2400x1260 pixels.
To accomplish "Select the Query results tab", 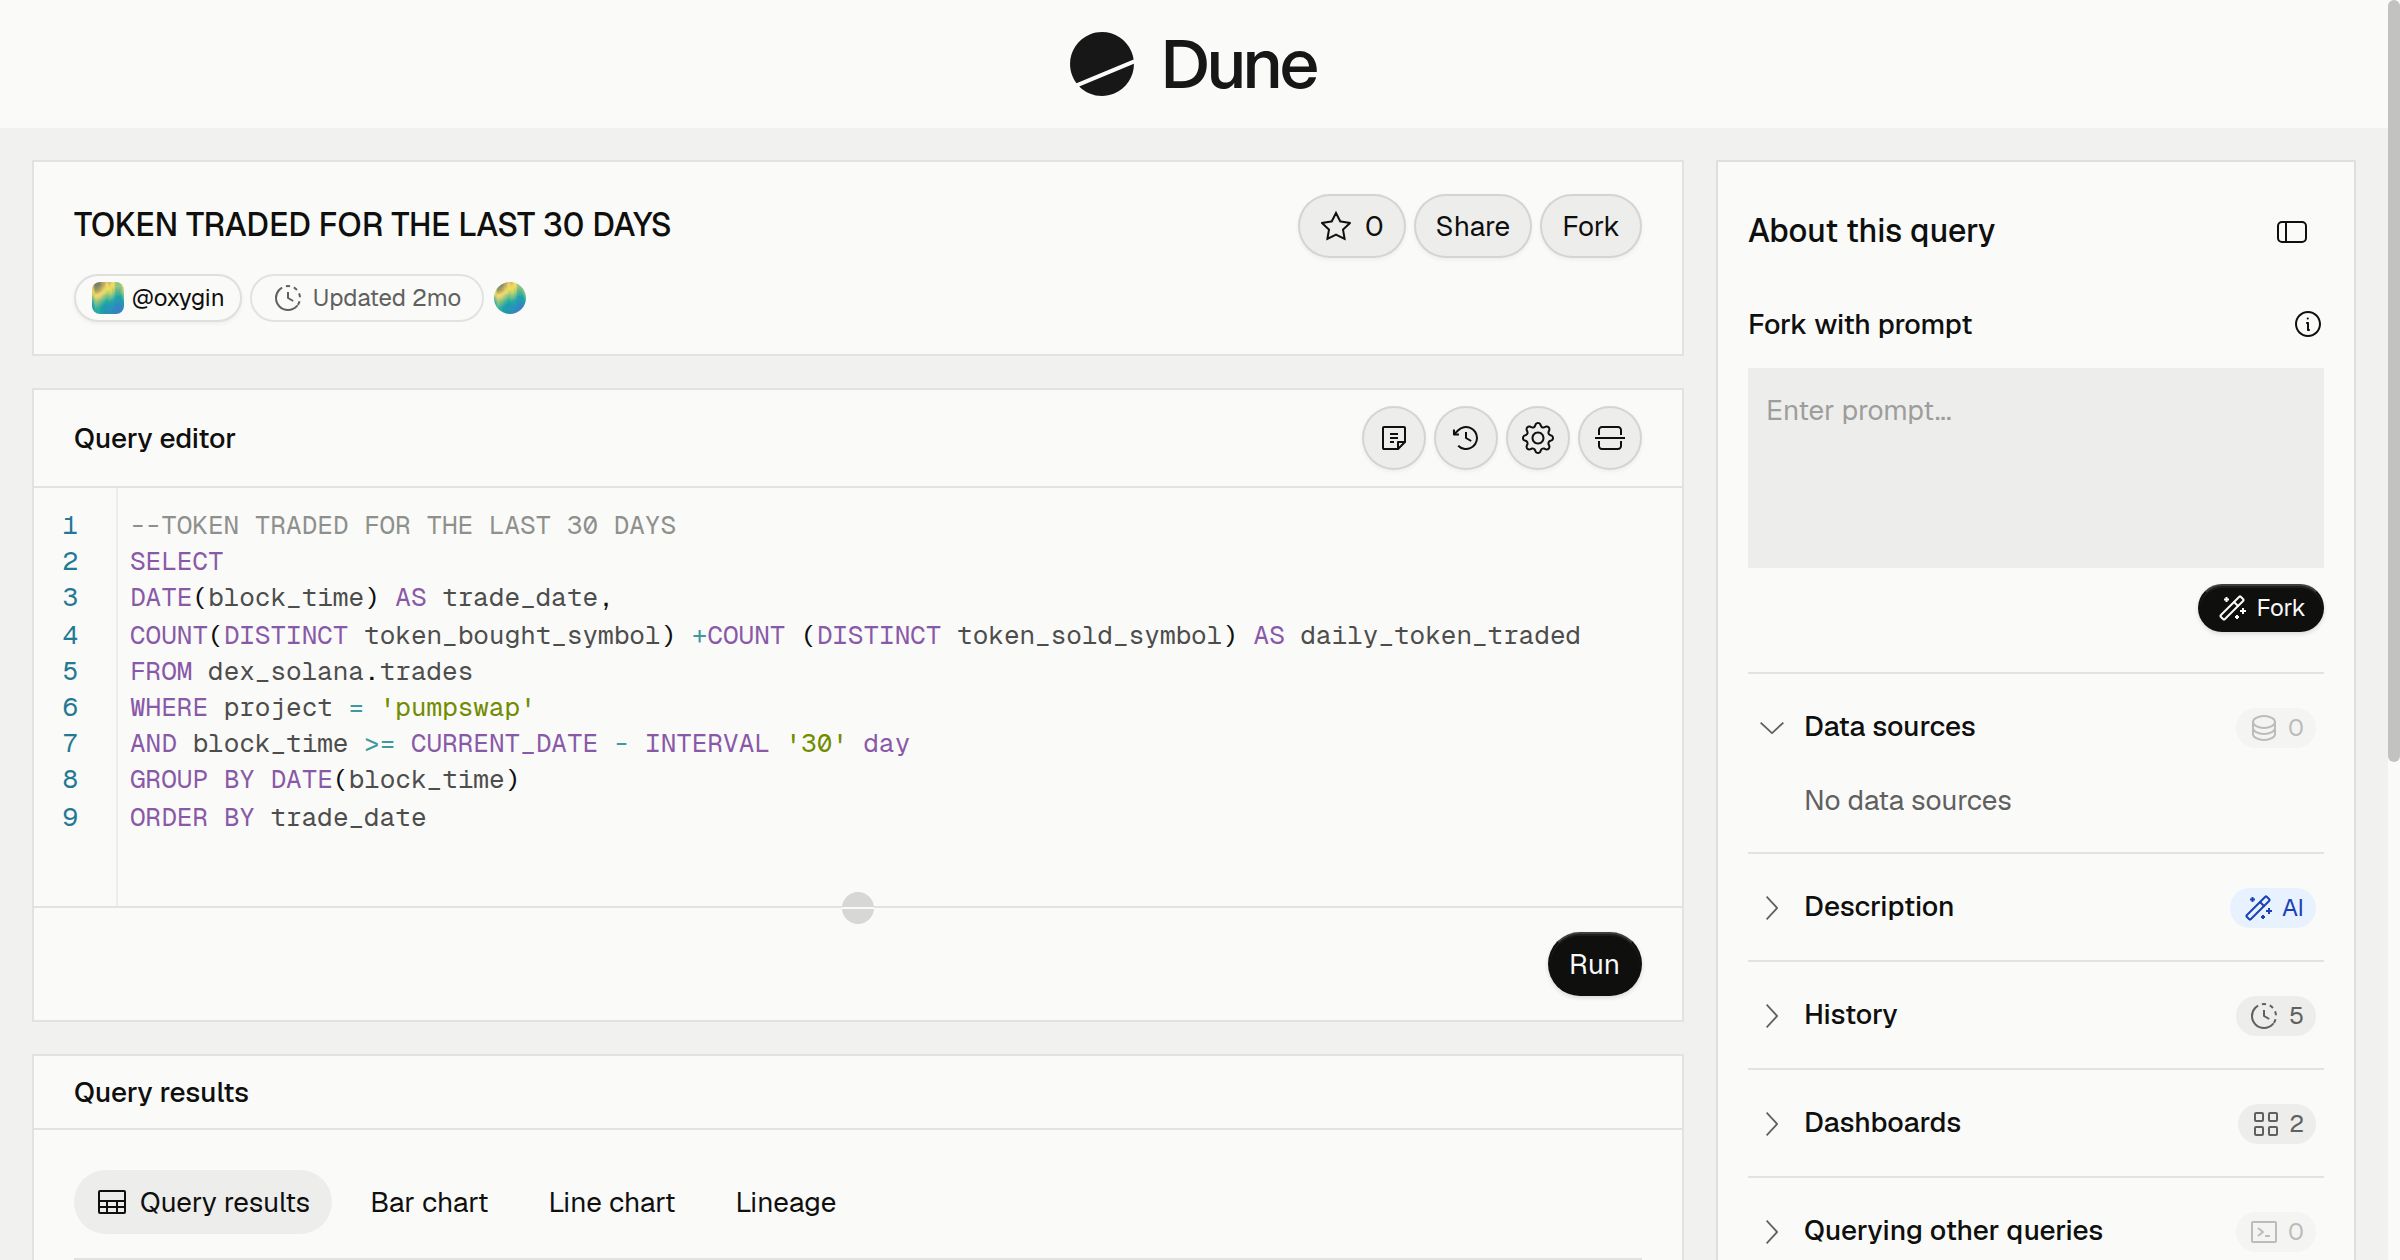I will [x=203, y=1202].
